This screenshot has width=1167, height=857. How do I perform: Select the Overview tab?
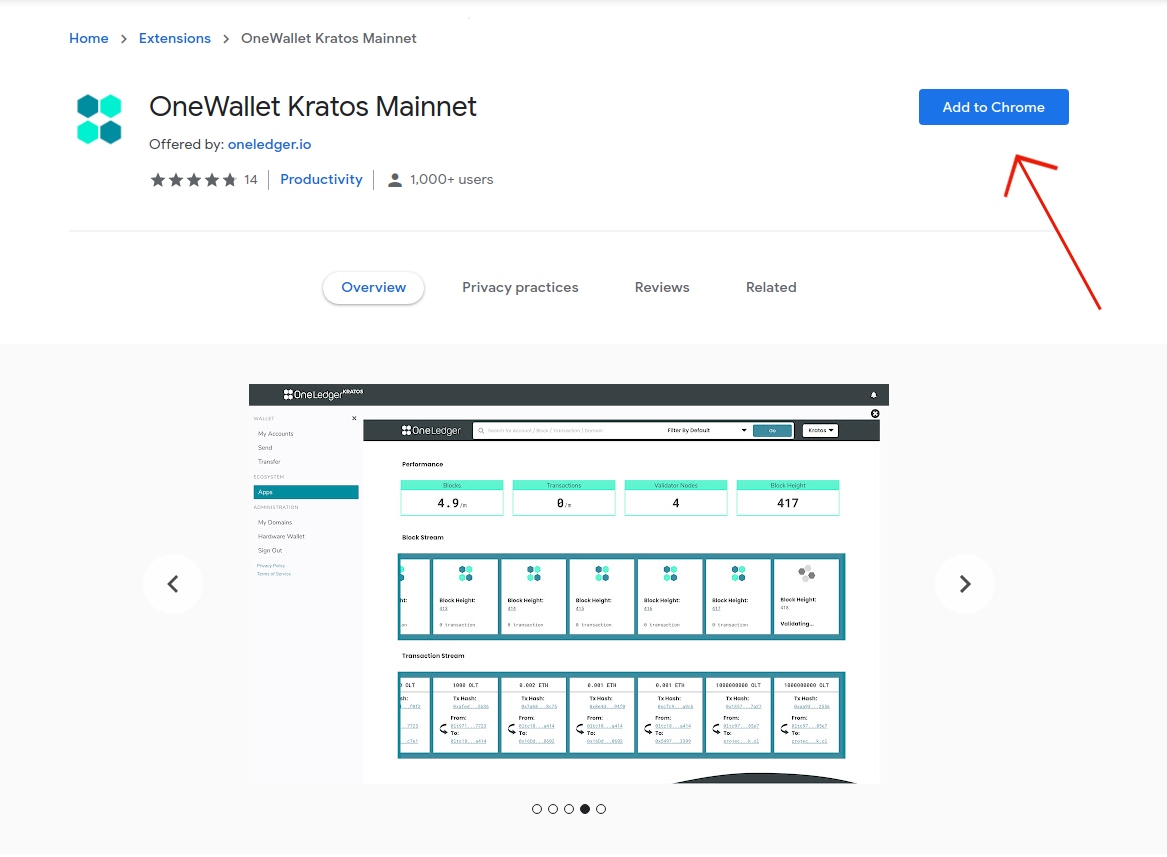373,287
